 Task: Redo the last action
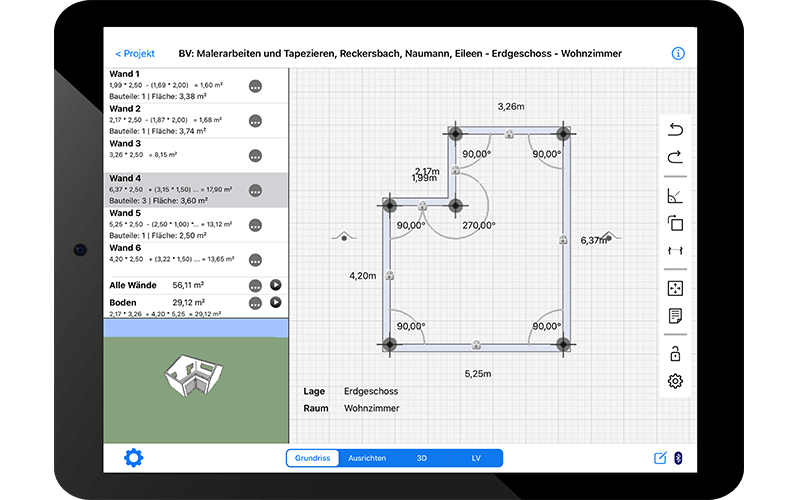click(x=675, y=157)
